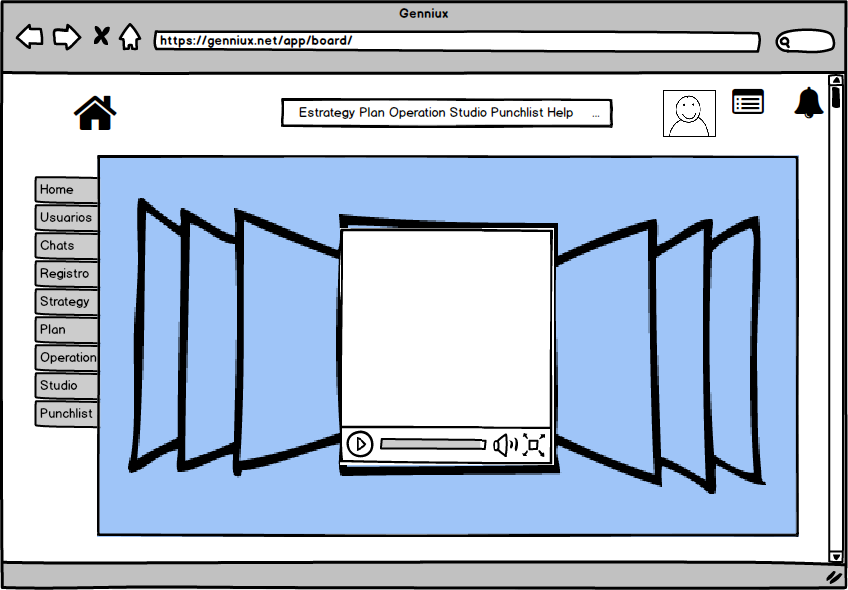This screenshot has height=590, width=848.
Task: Click the scrollbar up arrow
Action: pyautogui.click(x=836, y=80)
